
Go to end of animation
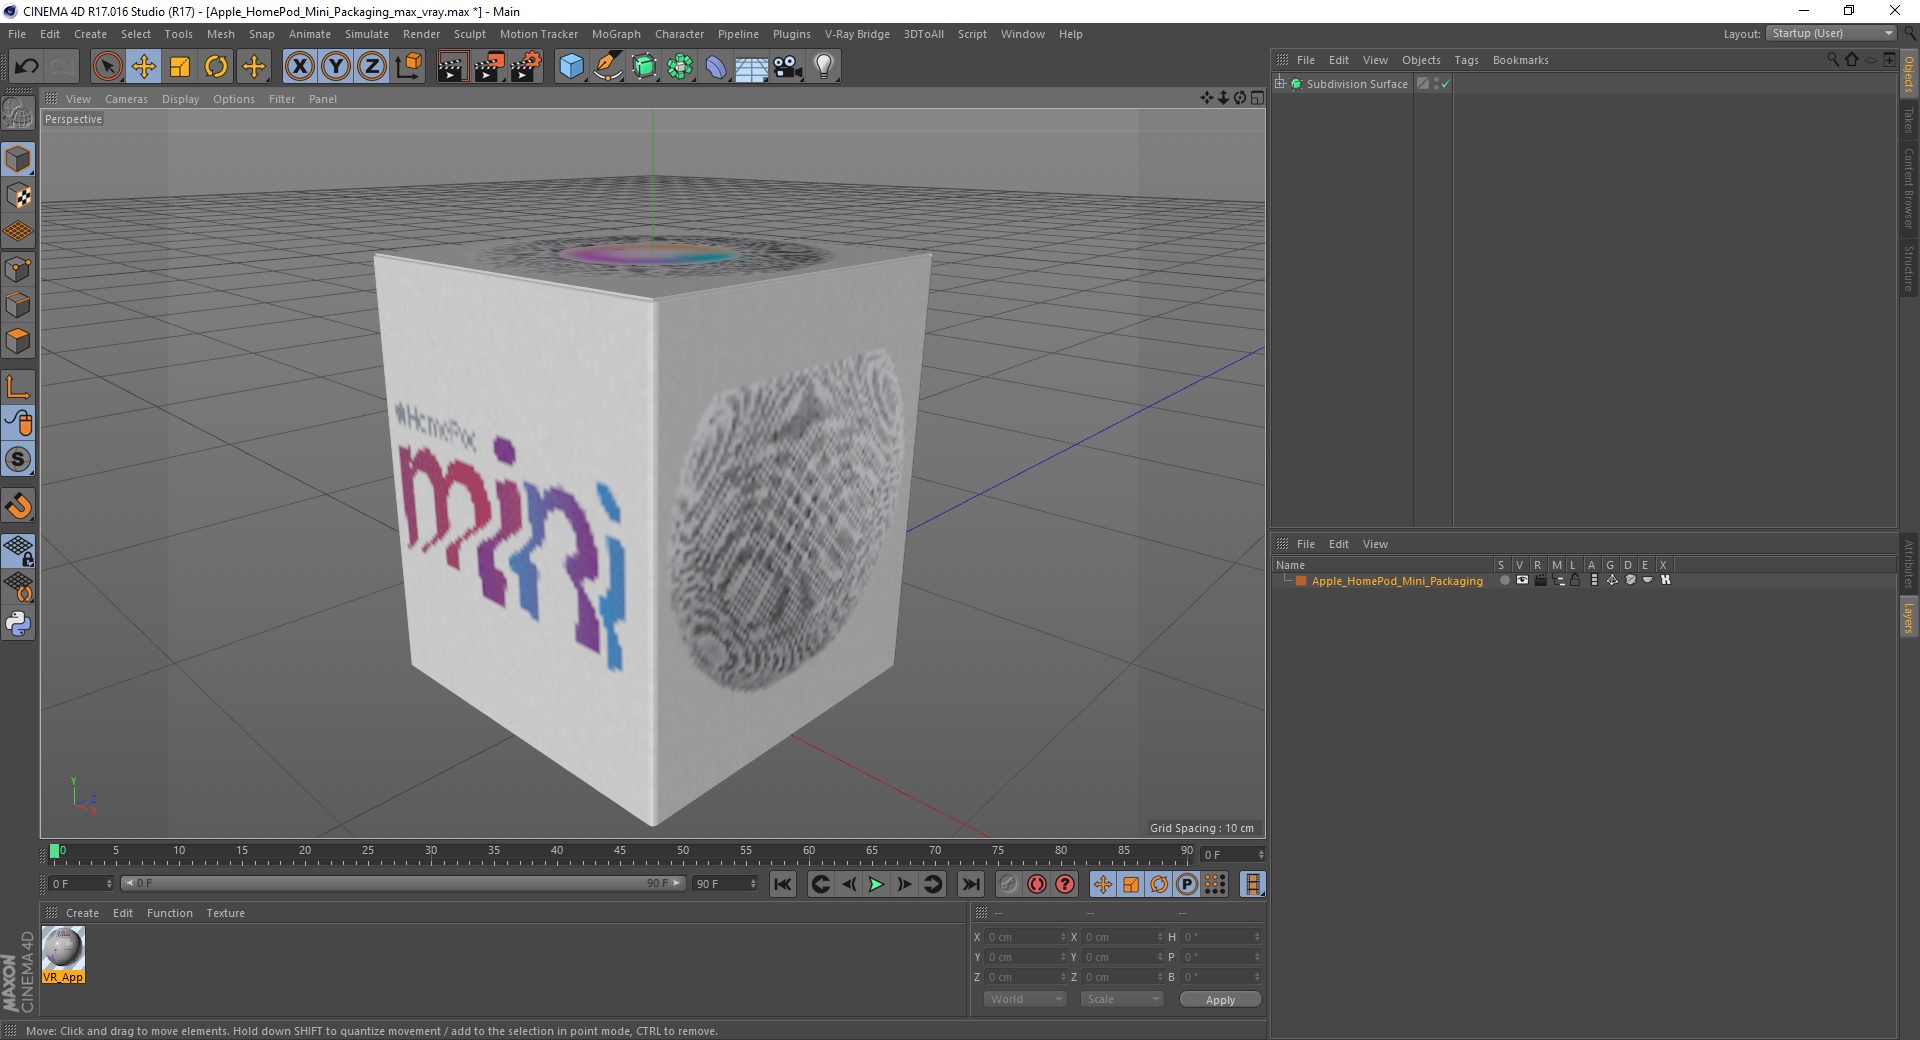coord(970,884)
